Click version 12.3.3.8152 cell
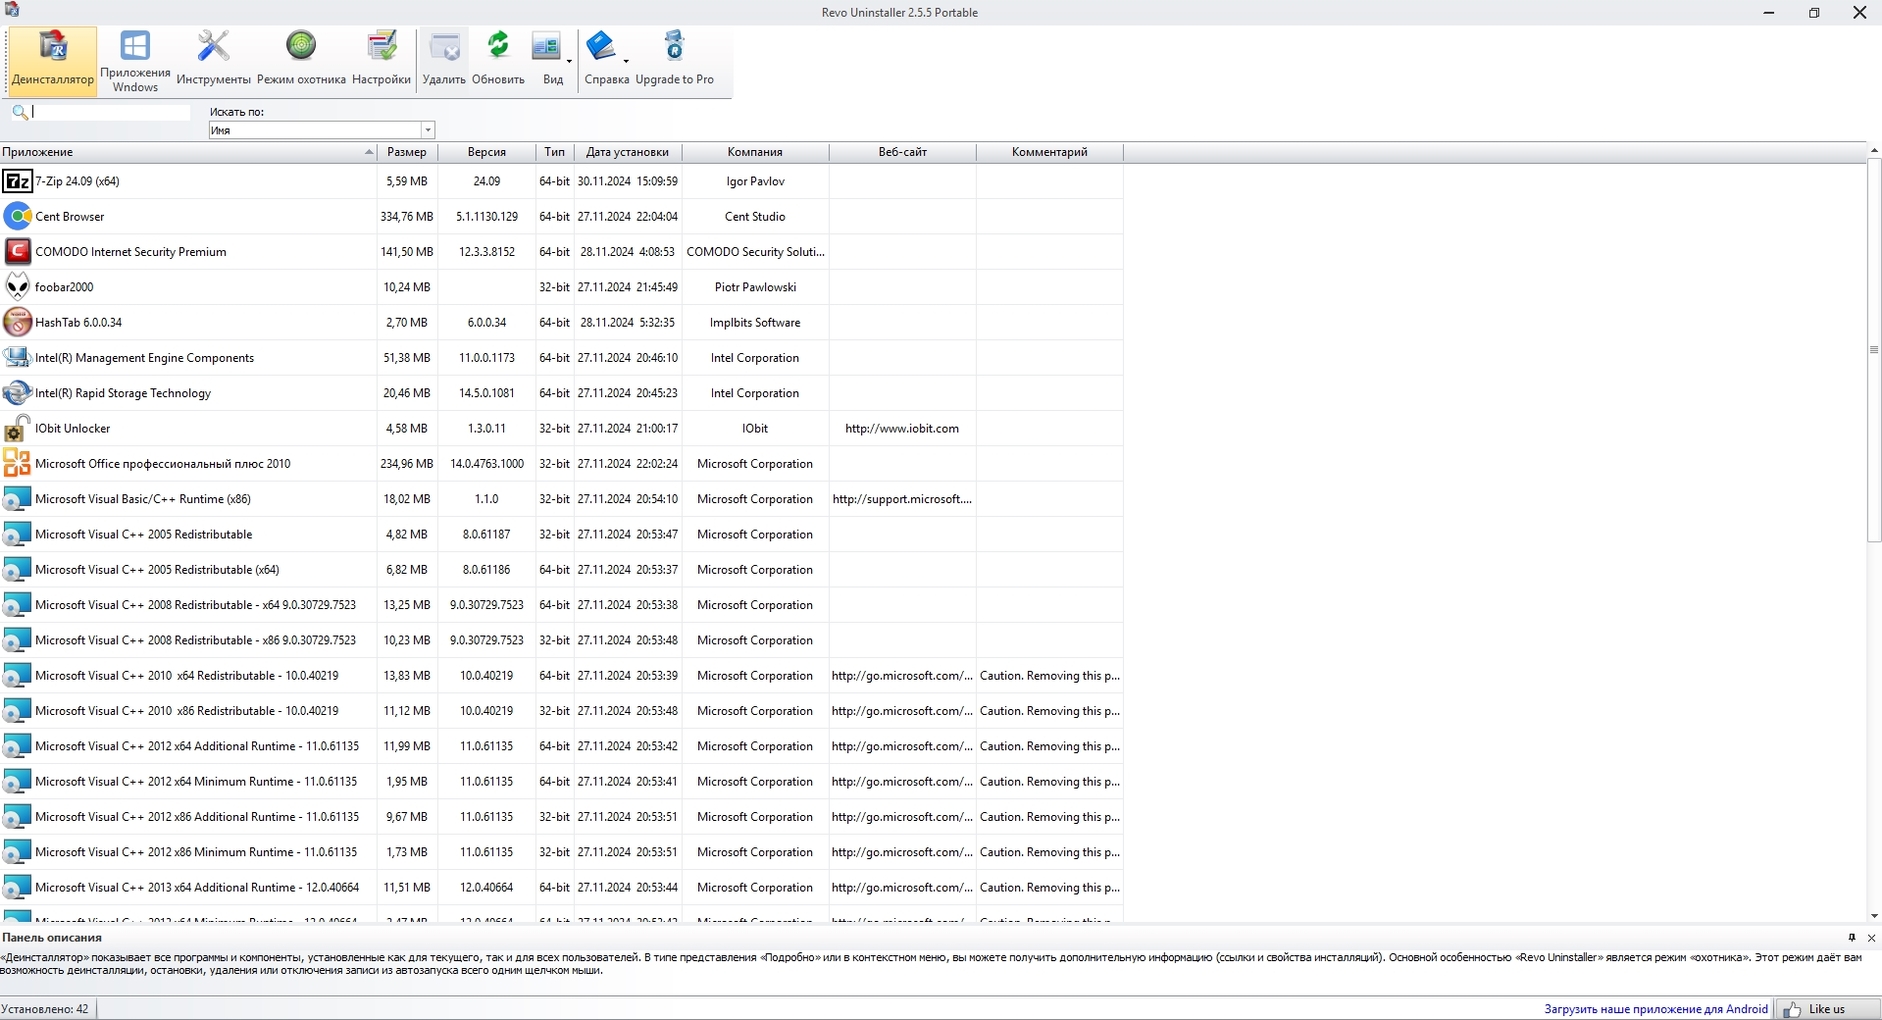The width and height of the screenshot is (1882, 1020). click(487, 252)
